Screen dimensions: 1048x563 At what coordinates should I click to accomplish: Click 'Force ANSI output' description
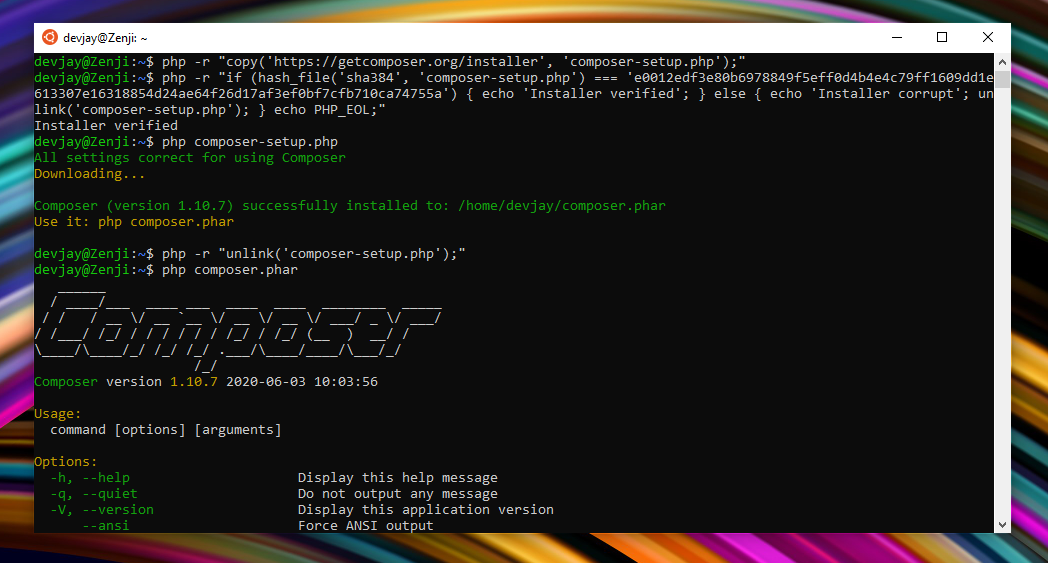tap(366, 526)
